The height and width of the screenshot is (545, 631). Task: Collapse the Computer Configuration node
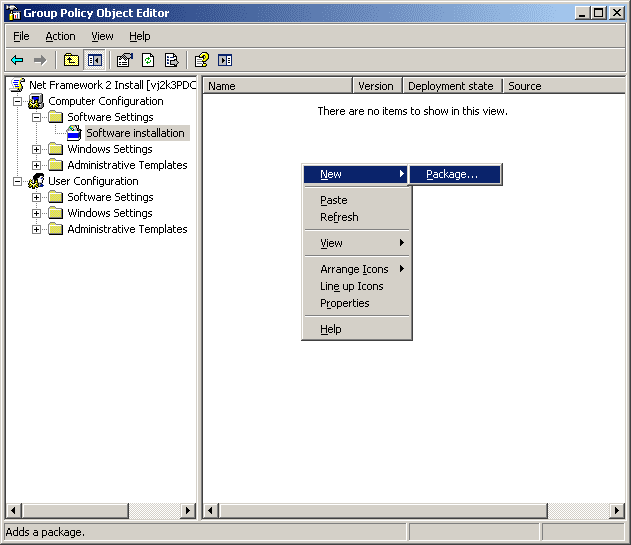point(17,101)
